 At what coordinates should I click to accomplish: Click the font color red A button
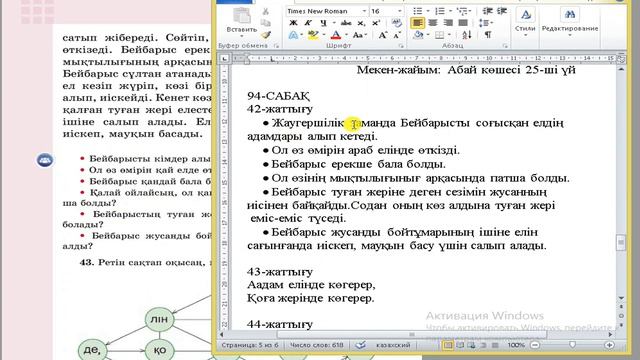point(336,36)
